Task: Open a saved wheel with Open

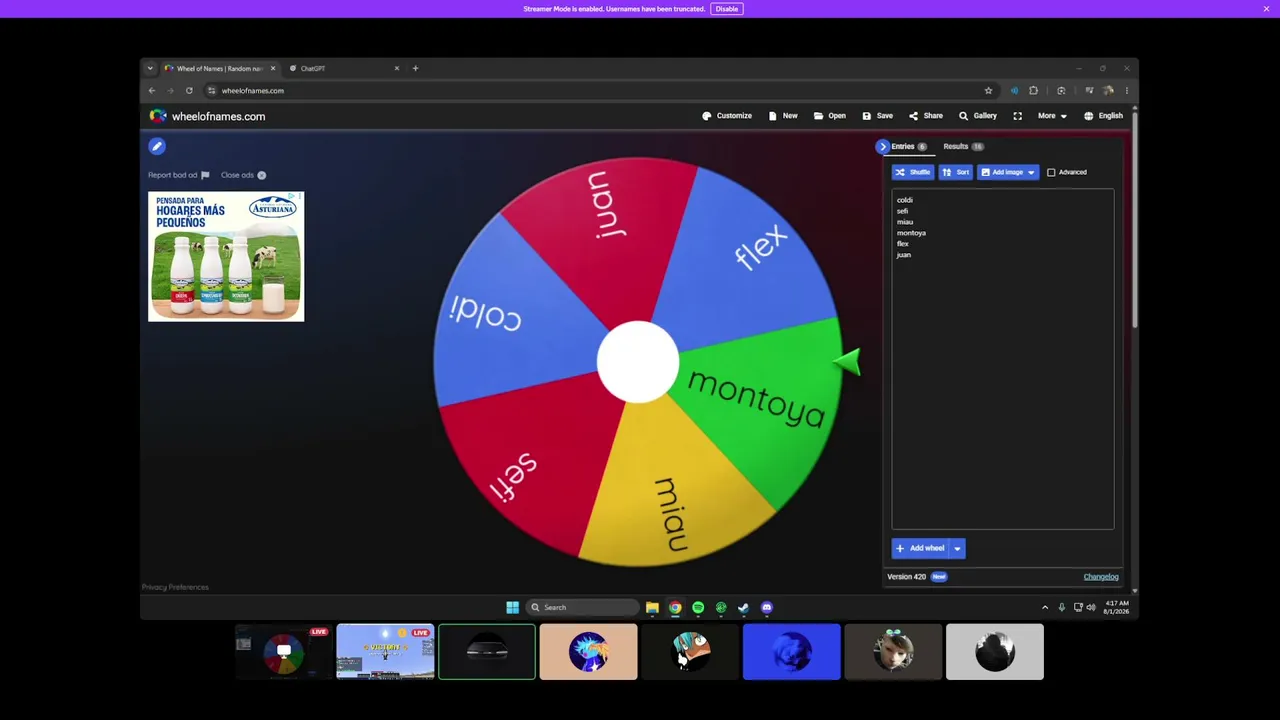Action: (830, 116)
